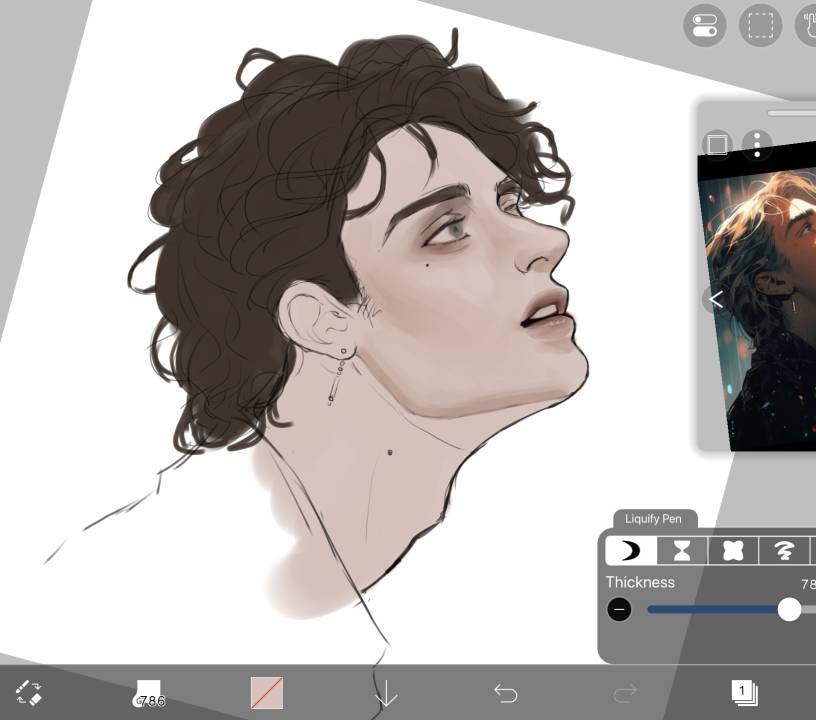The image size is (816, 720).
Task: Select the Liquify Pen tab
Action: 653,519
